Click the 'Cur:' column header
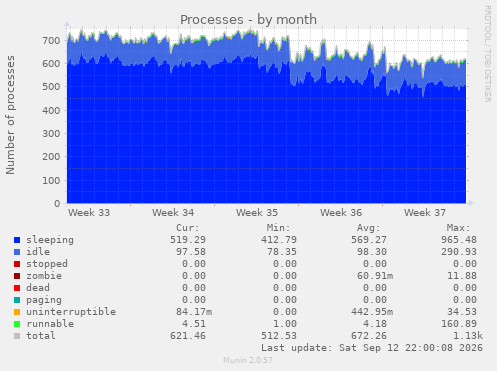The image size is (497, 371). point(188,228)
